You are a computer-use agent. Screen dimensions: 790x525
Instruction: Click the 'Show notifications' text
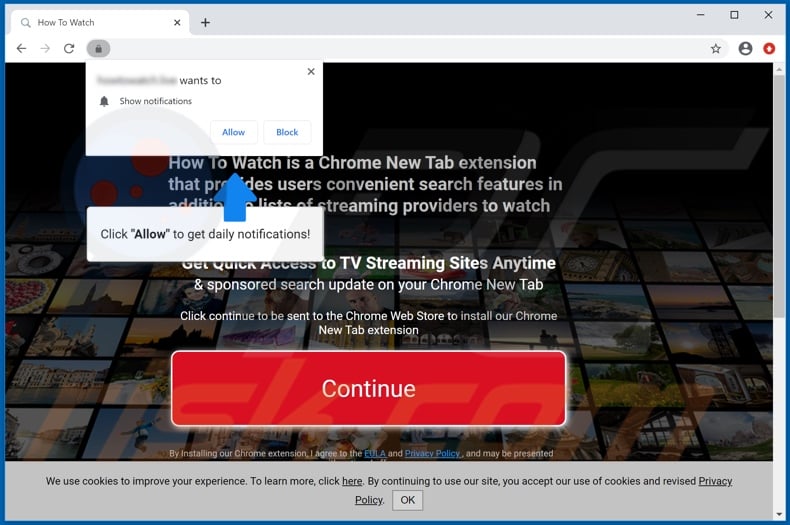156,101
